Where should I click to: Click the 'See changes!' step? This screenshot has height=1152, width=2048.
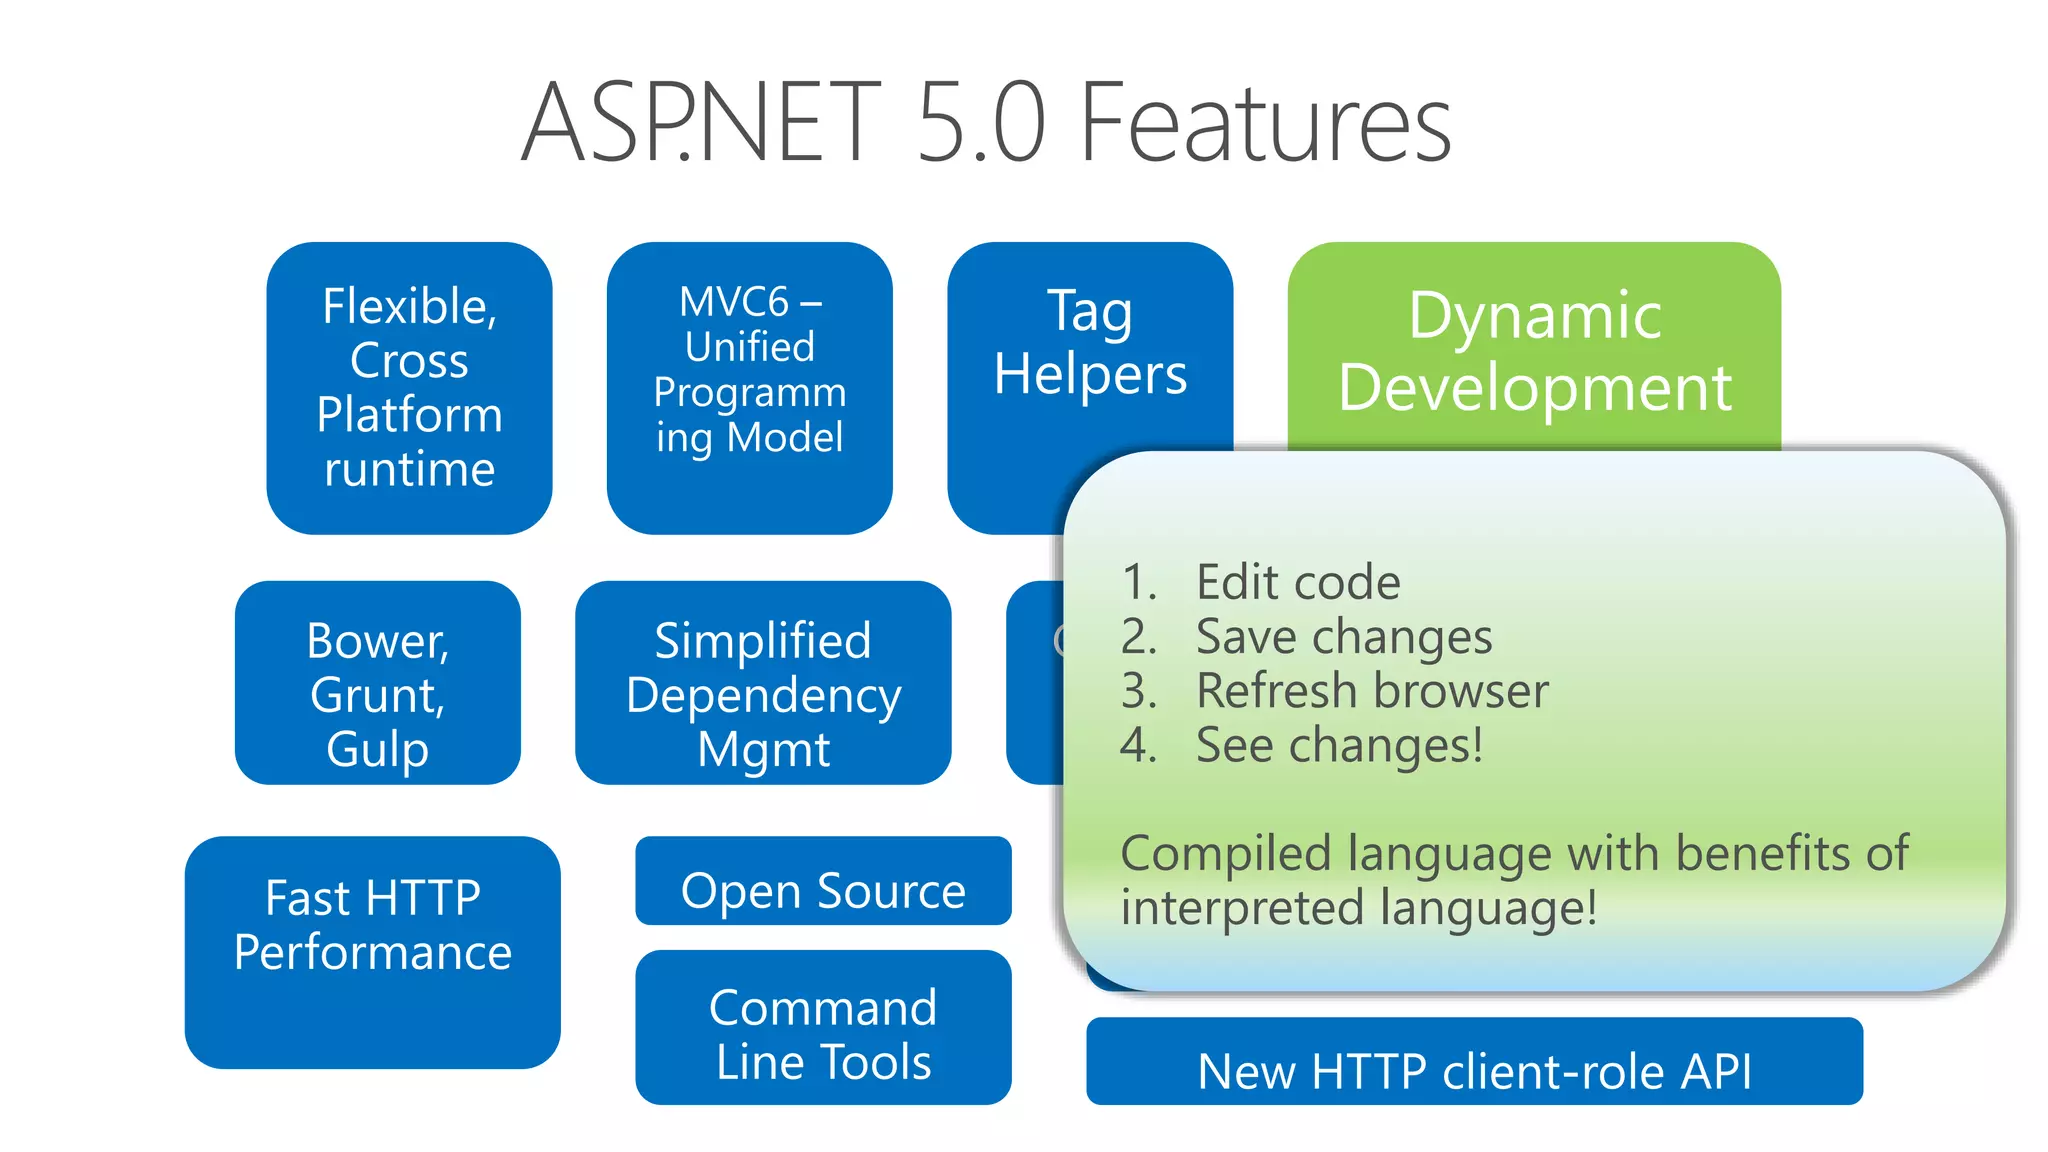coord(1339,745)
